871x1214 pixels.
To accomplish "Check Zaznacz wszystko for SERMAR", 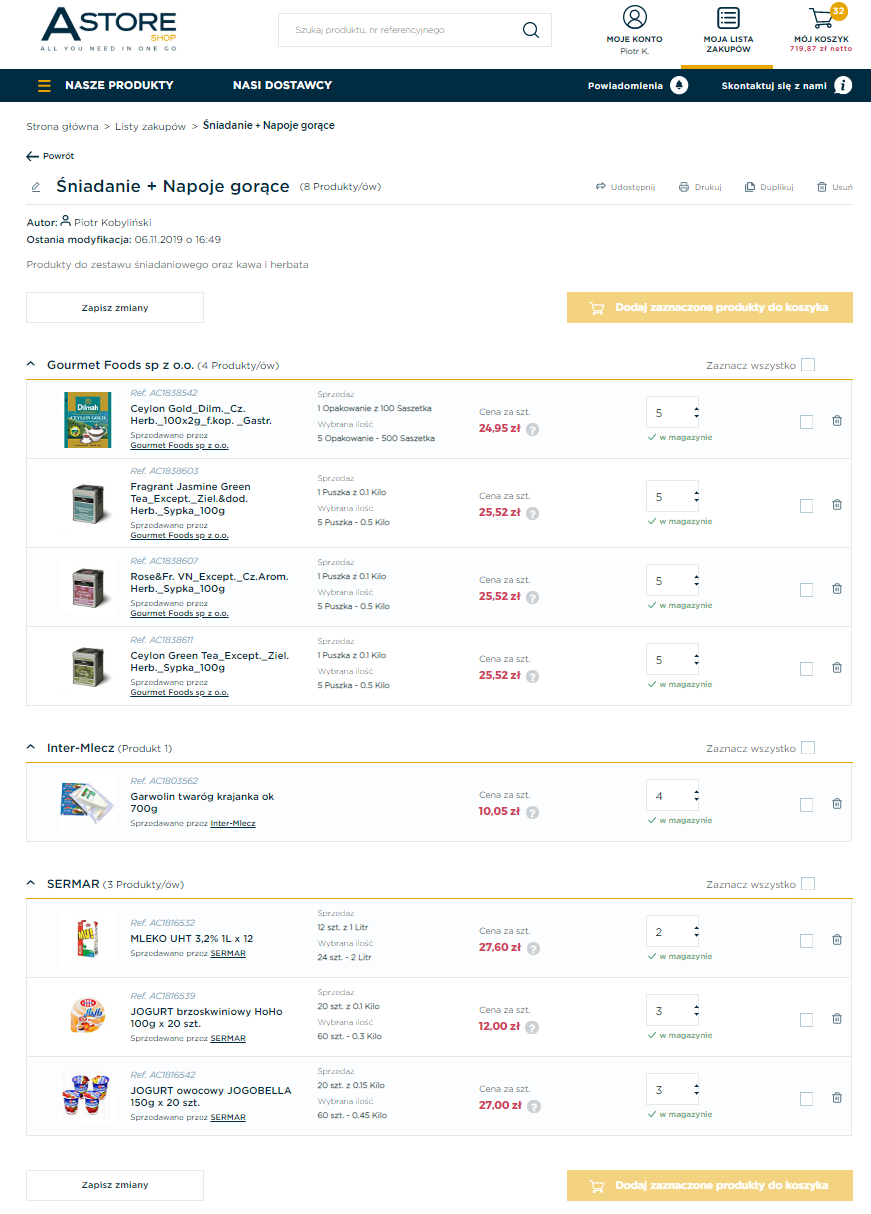I will (808, 884).
